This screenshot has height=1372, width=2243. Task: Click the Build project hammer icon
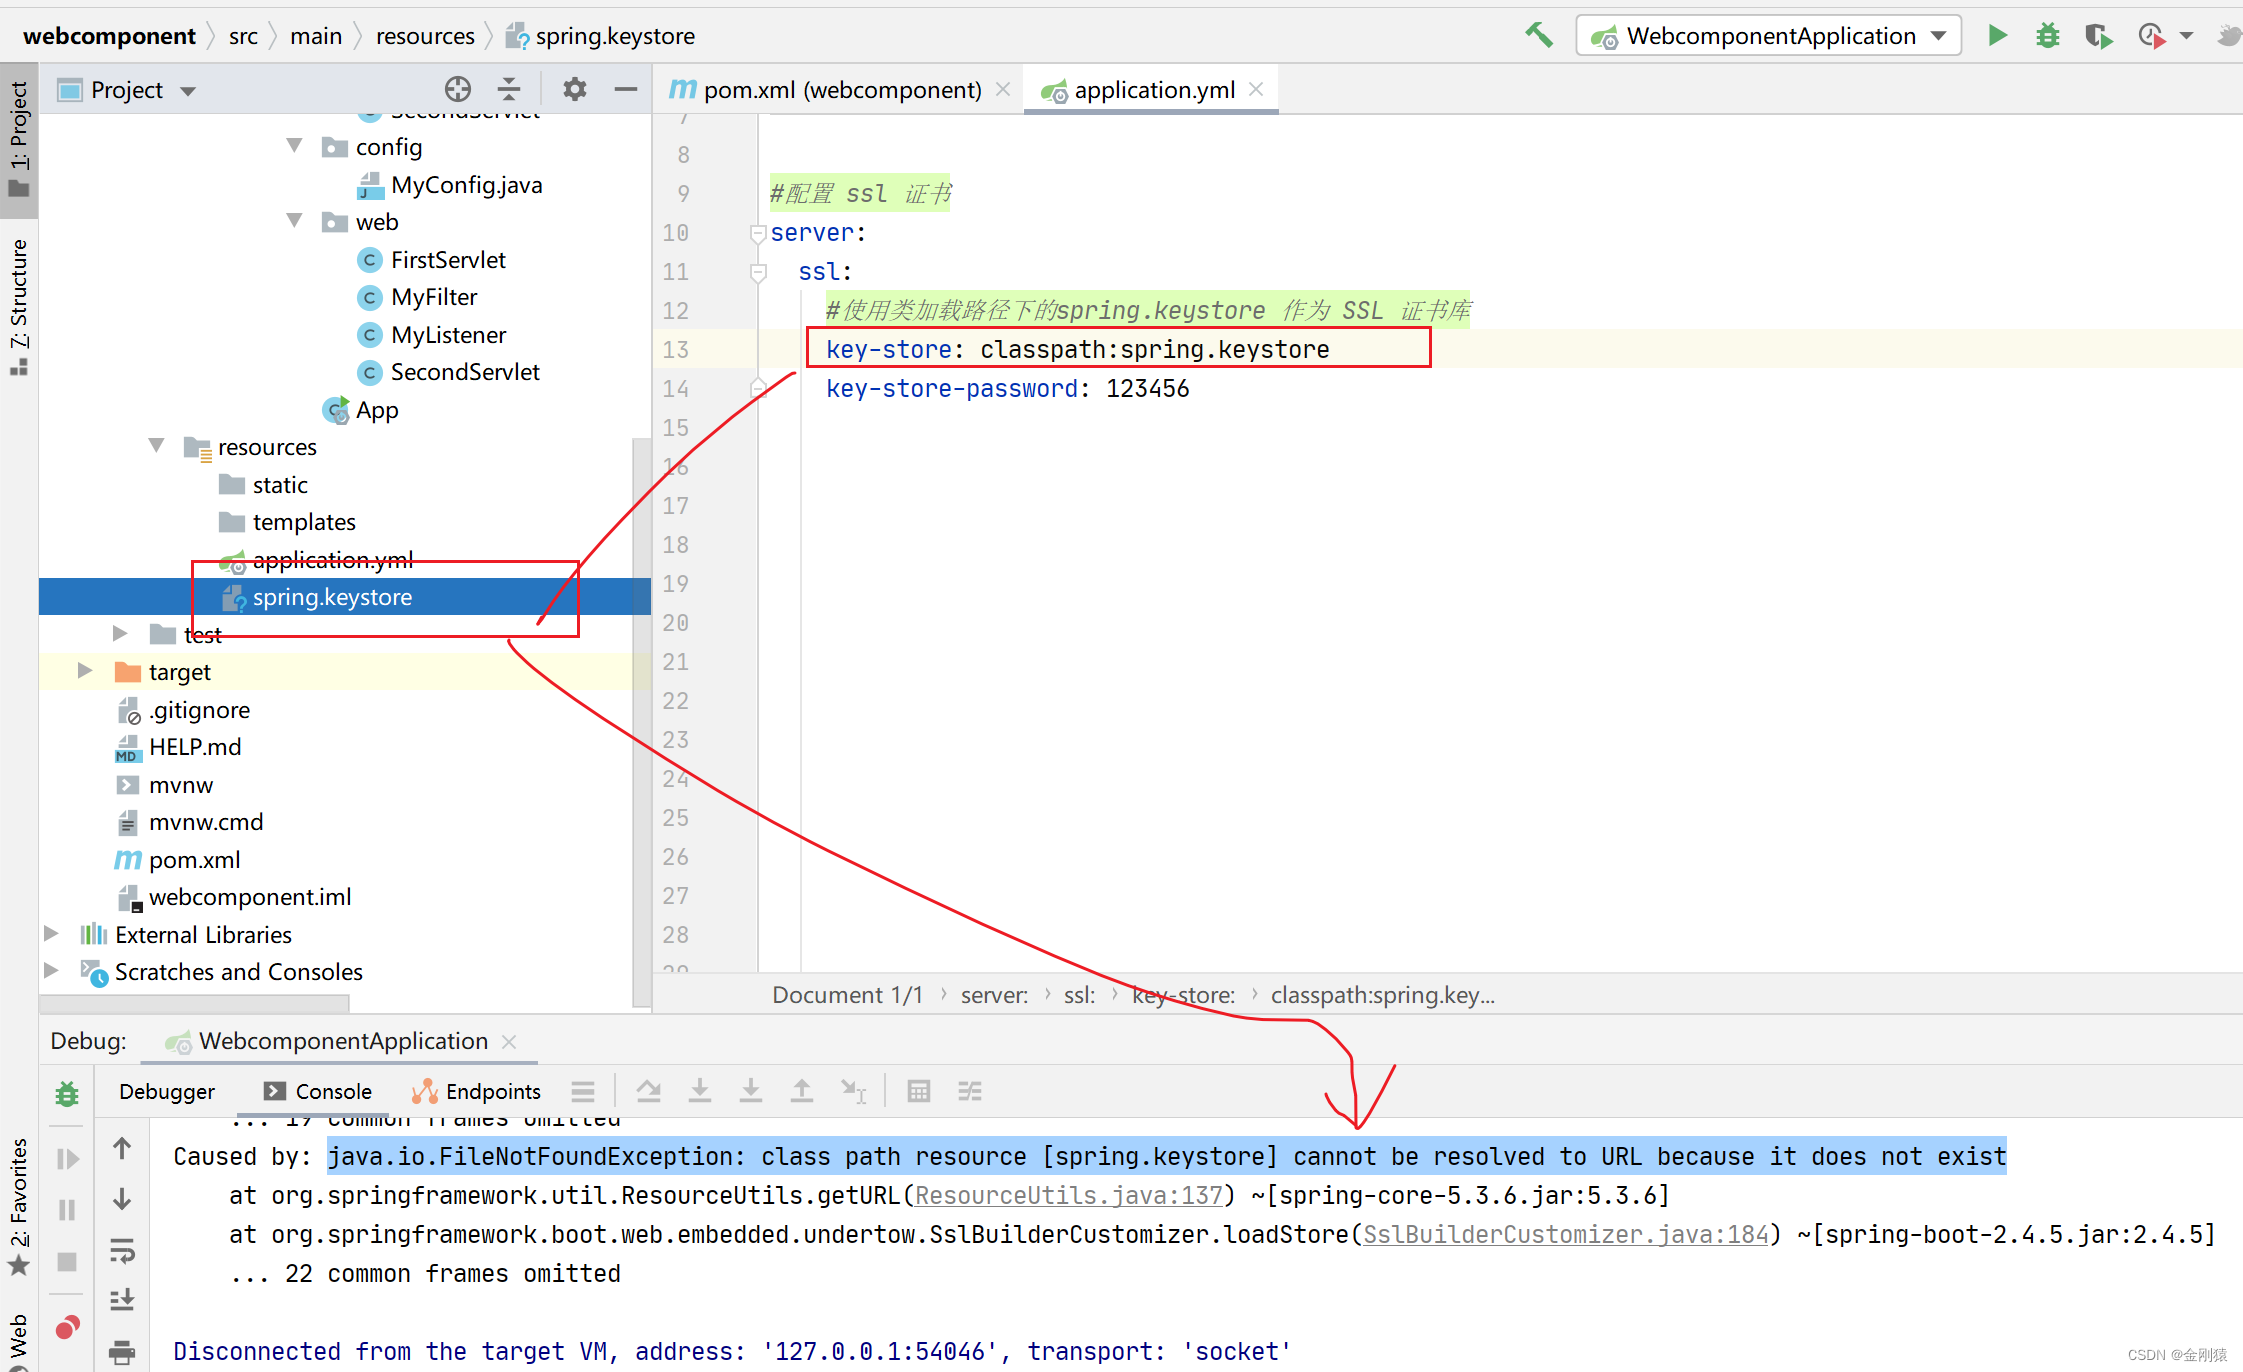click(x=1538, y=36)
